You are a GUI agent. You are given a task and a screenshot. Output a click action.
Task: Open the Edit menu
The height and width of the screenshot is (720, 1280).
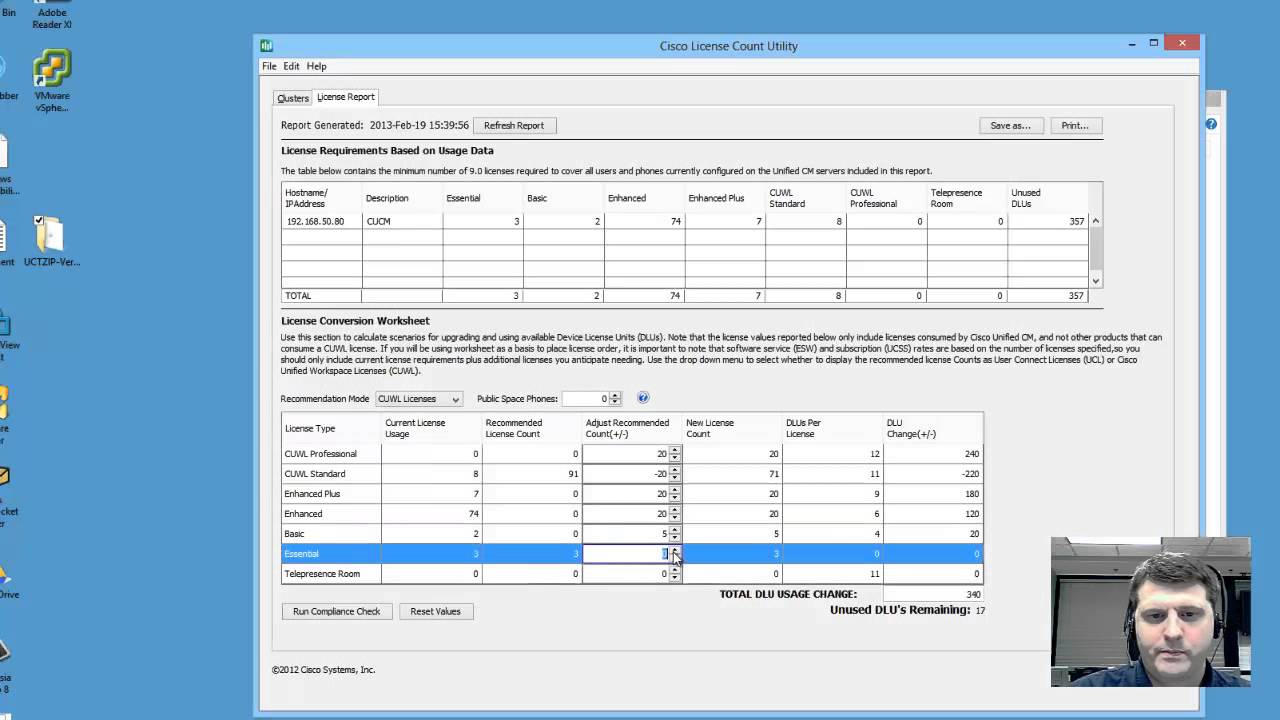point(291,66)
